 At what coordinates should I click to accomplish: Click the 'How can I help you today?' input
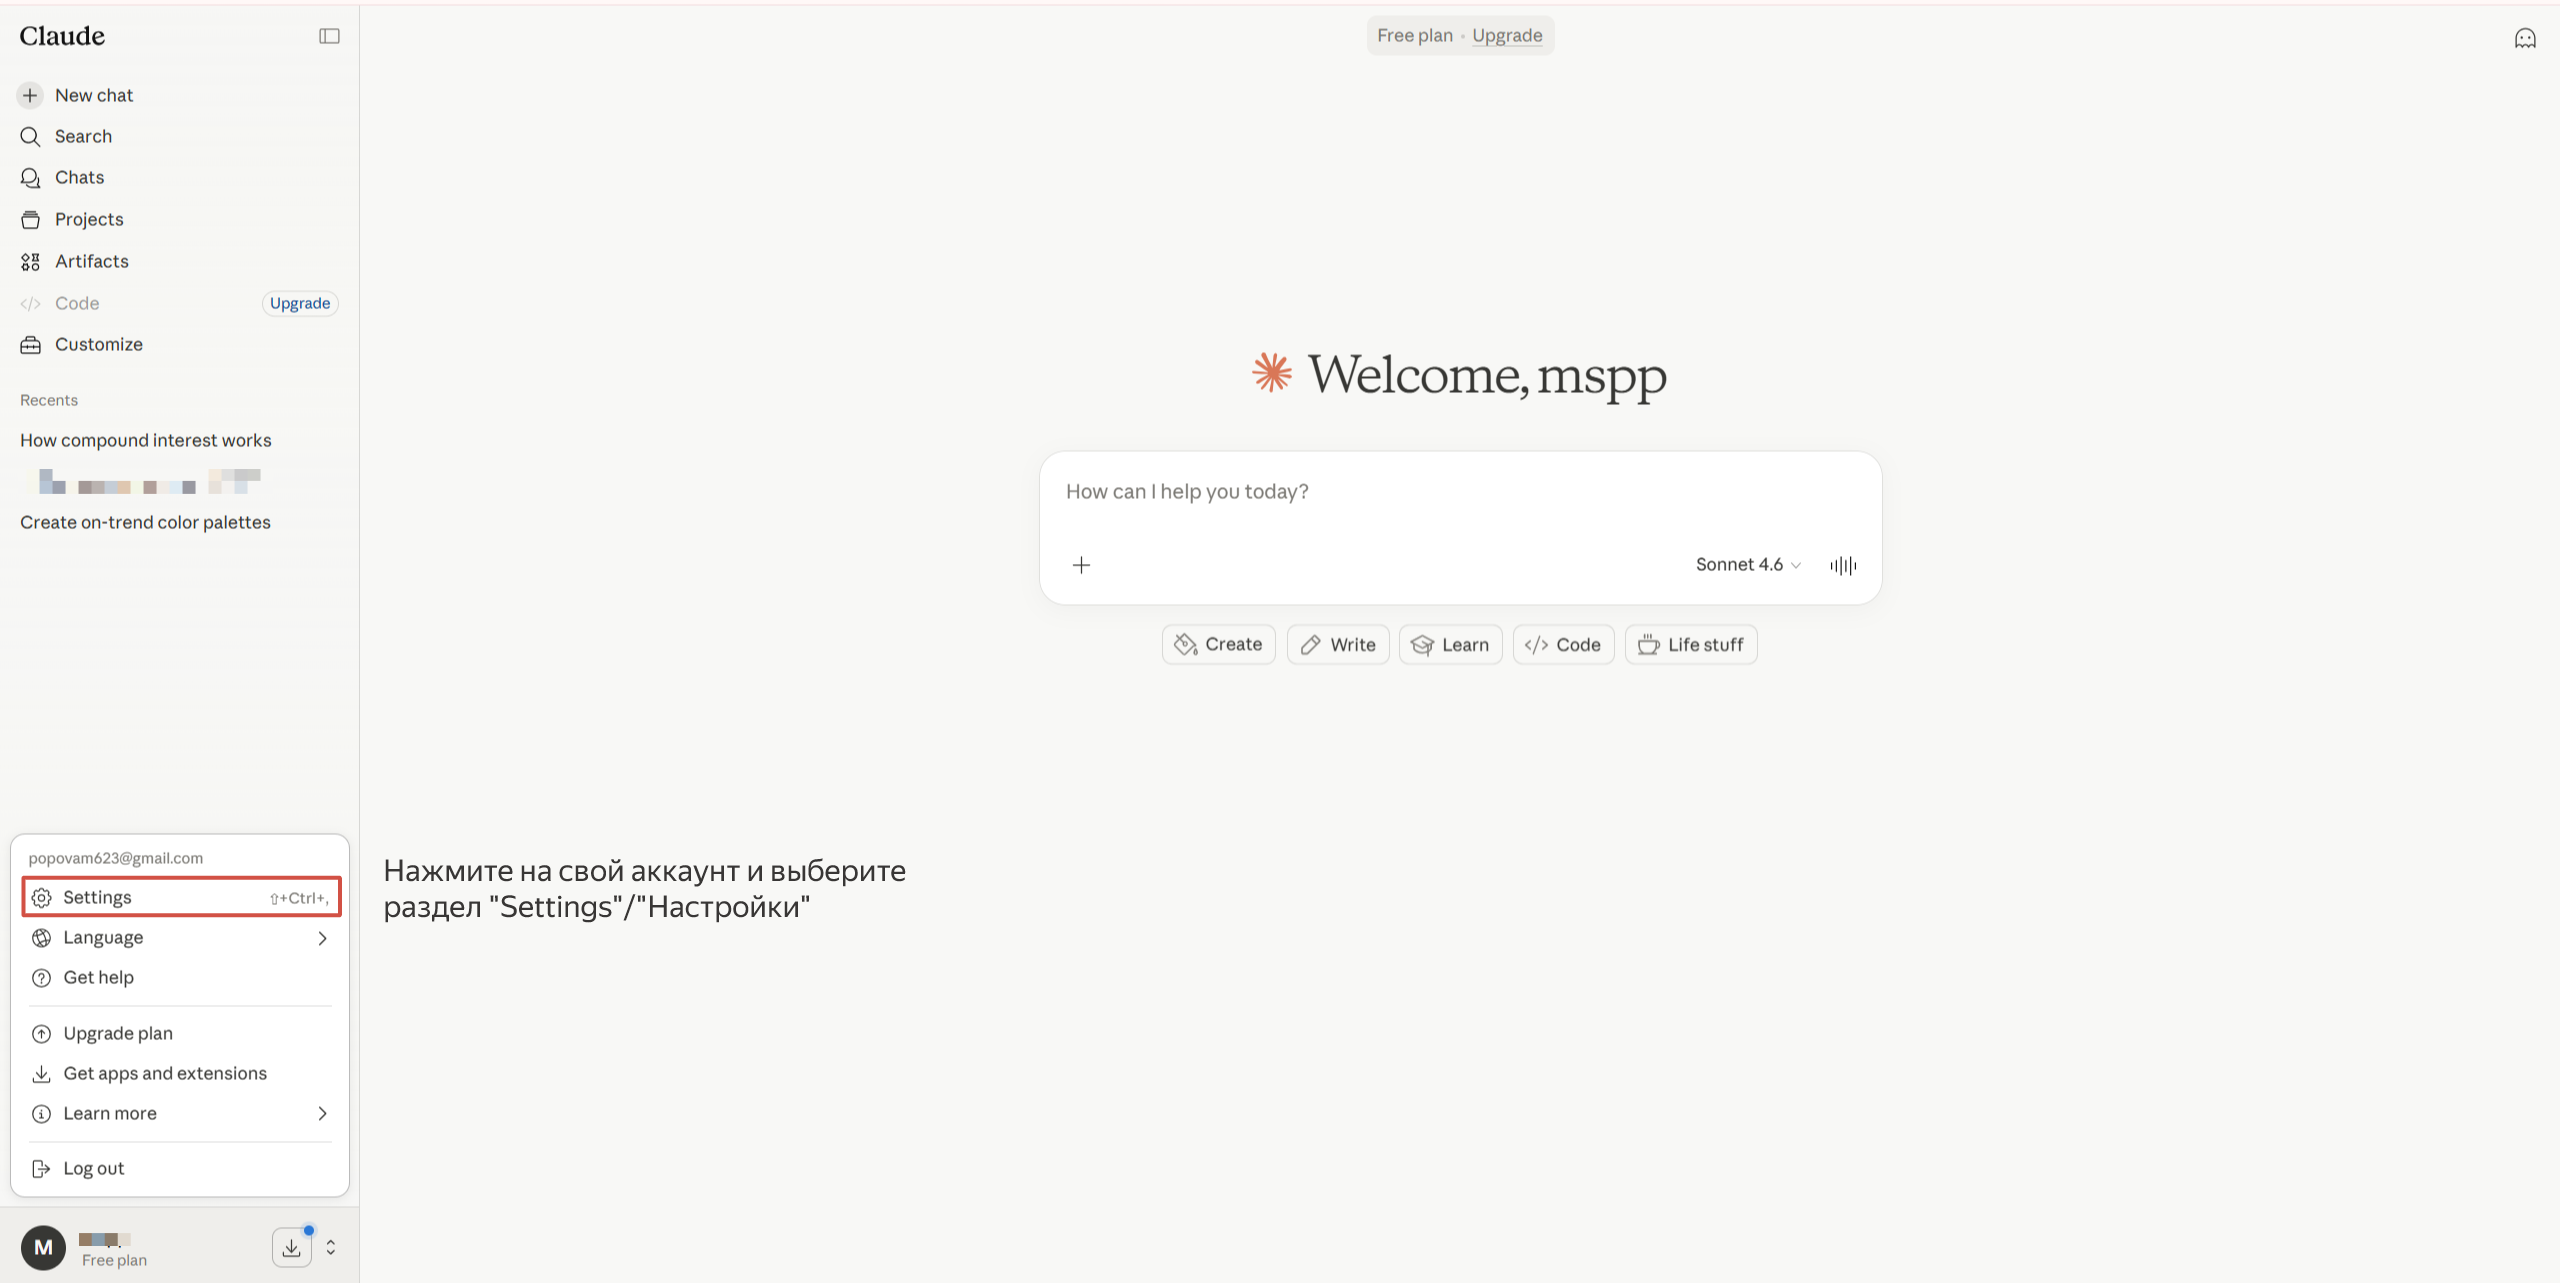click(x=1460, y=492)
